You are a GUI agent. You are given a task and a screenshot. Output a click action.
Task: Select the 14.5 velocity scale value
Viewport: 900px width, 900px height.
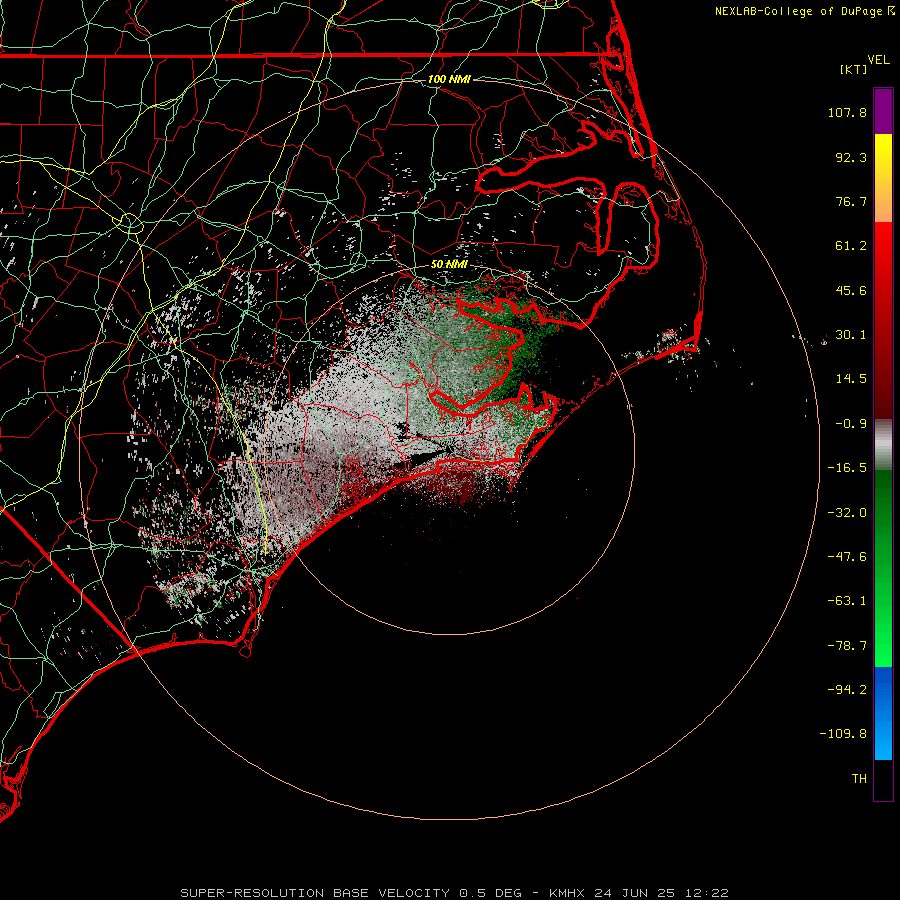pyautogui.click(x=851, y=379)
